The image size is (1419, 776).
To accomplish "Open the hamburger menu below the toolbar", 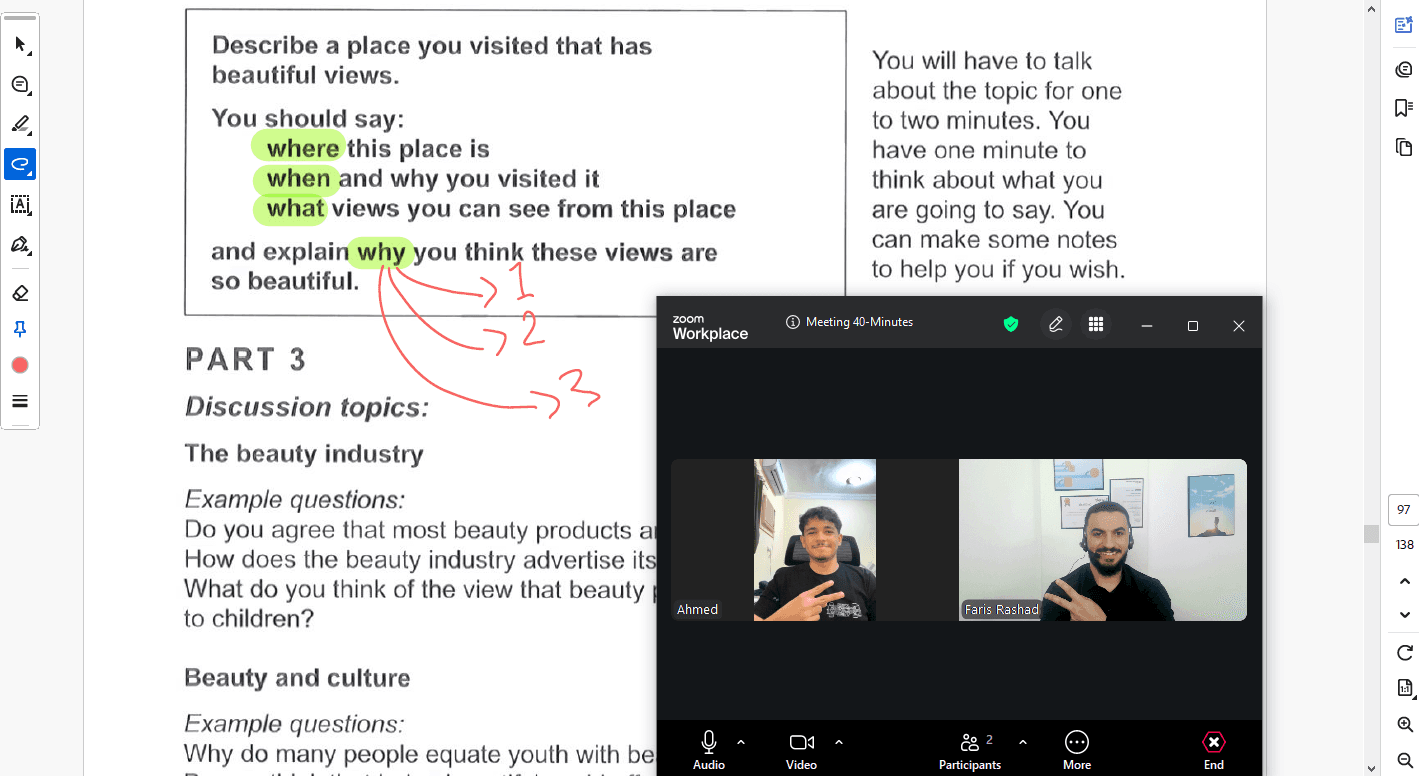I will point(20,400).
